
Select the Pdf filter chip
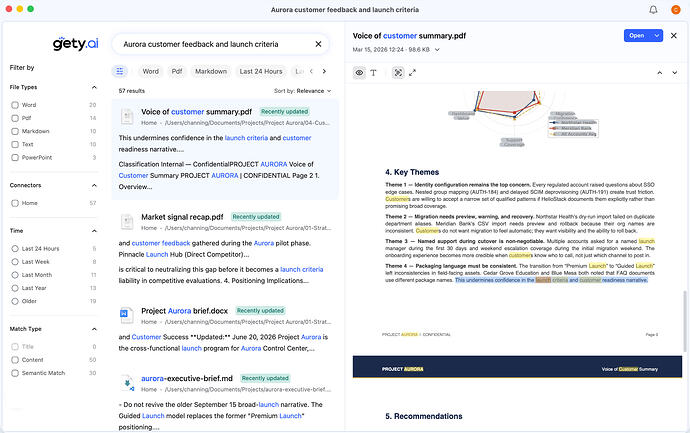177,71
